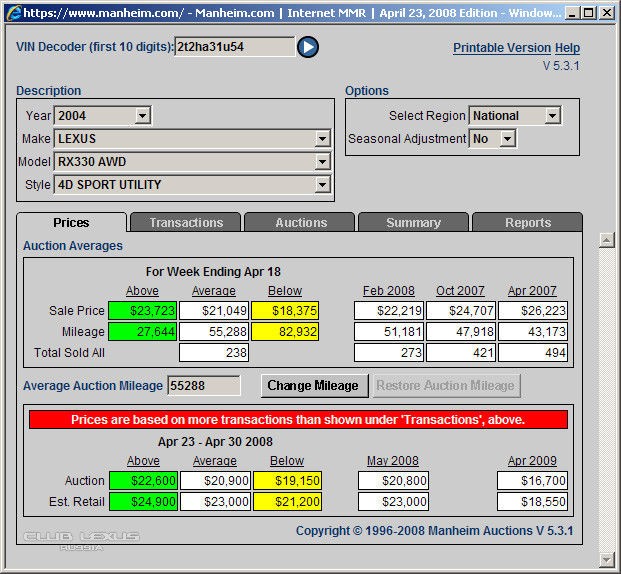
Task: Click the Average Auction Mileage field
Action: (x=204, y=385)
